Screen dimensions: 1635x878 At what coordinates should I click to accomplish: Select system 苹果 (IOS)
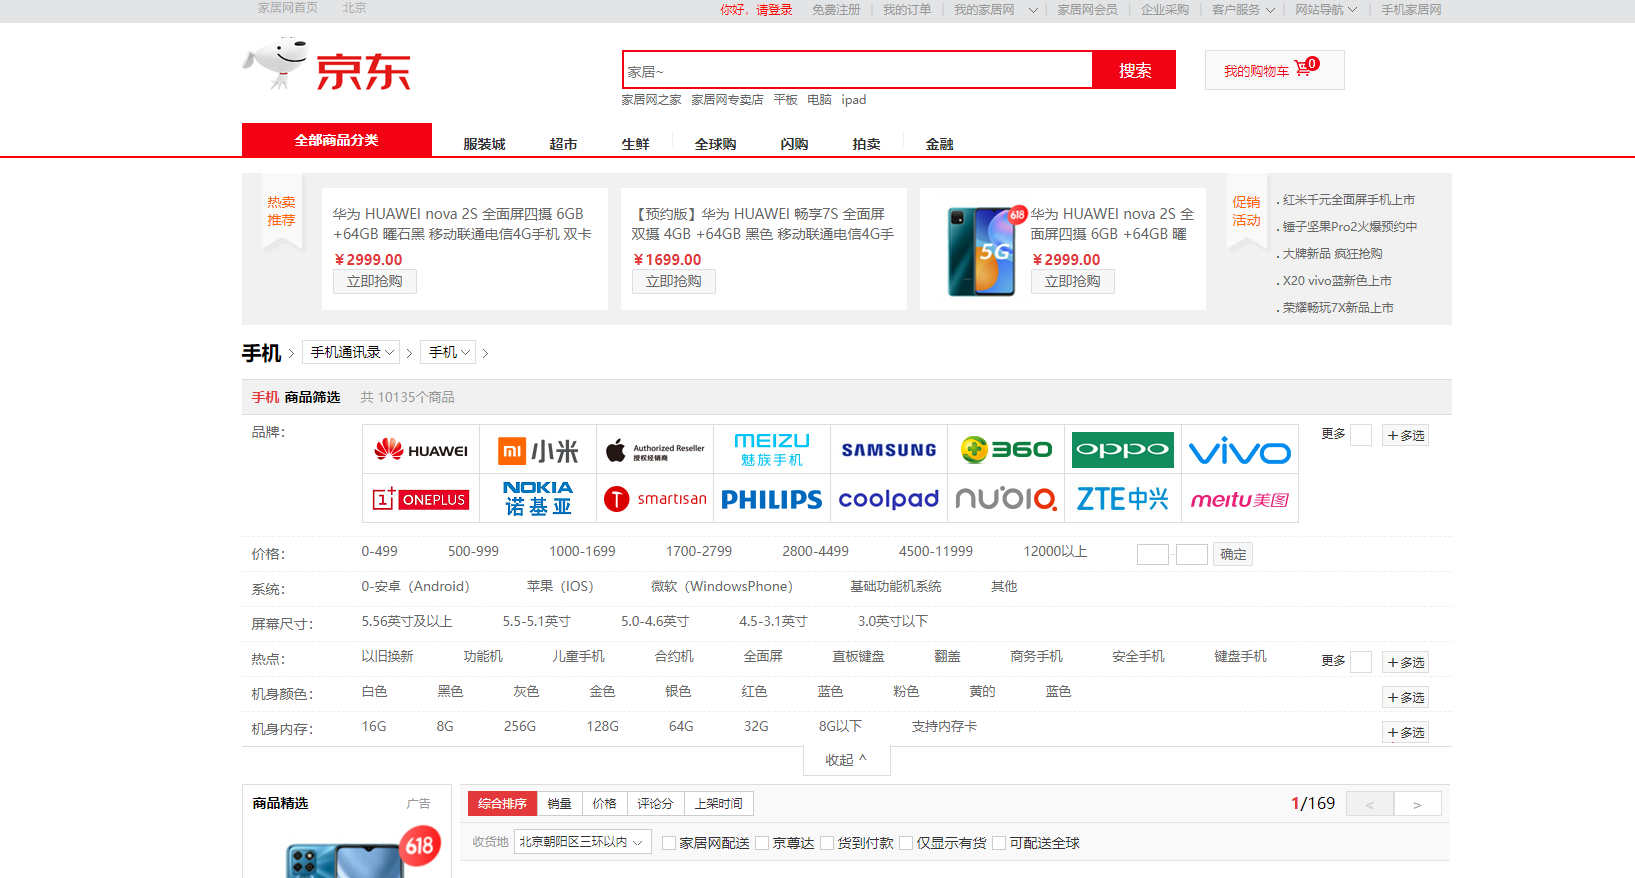(560, 587)
